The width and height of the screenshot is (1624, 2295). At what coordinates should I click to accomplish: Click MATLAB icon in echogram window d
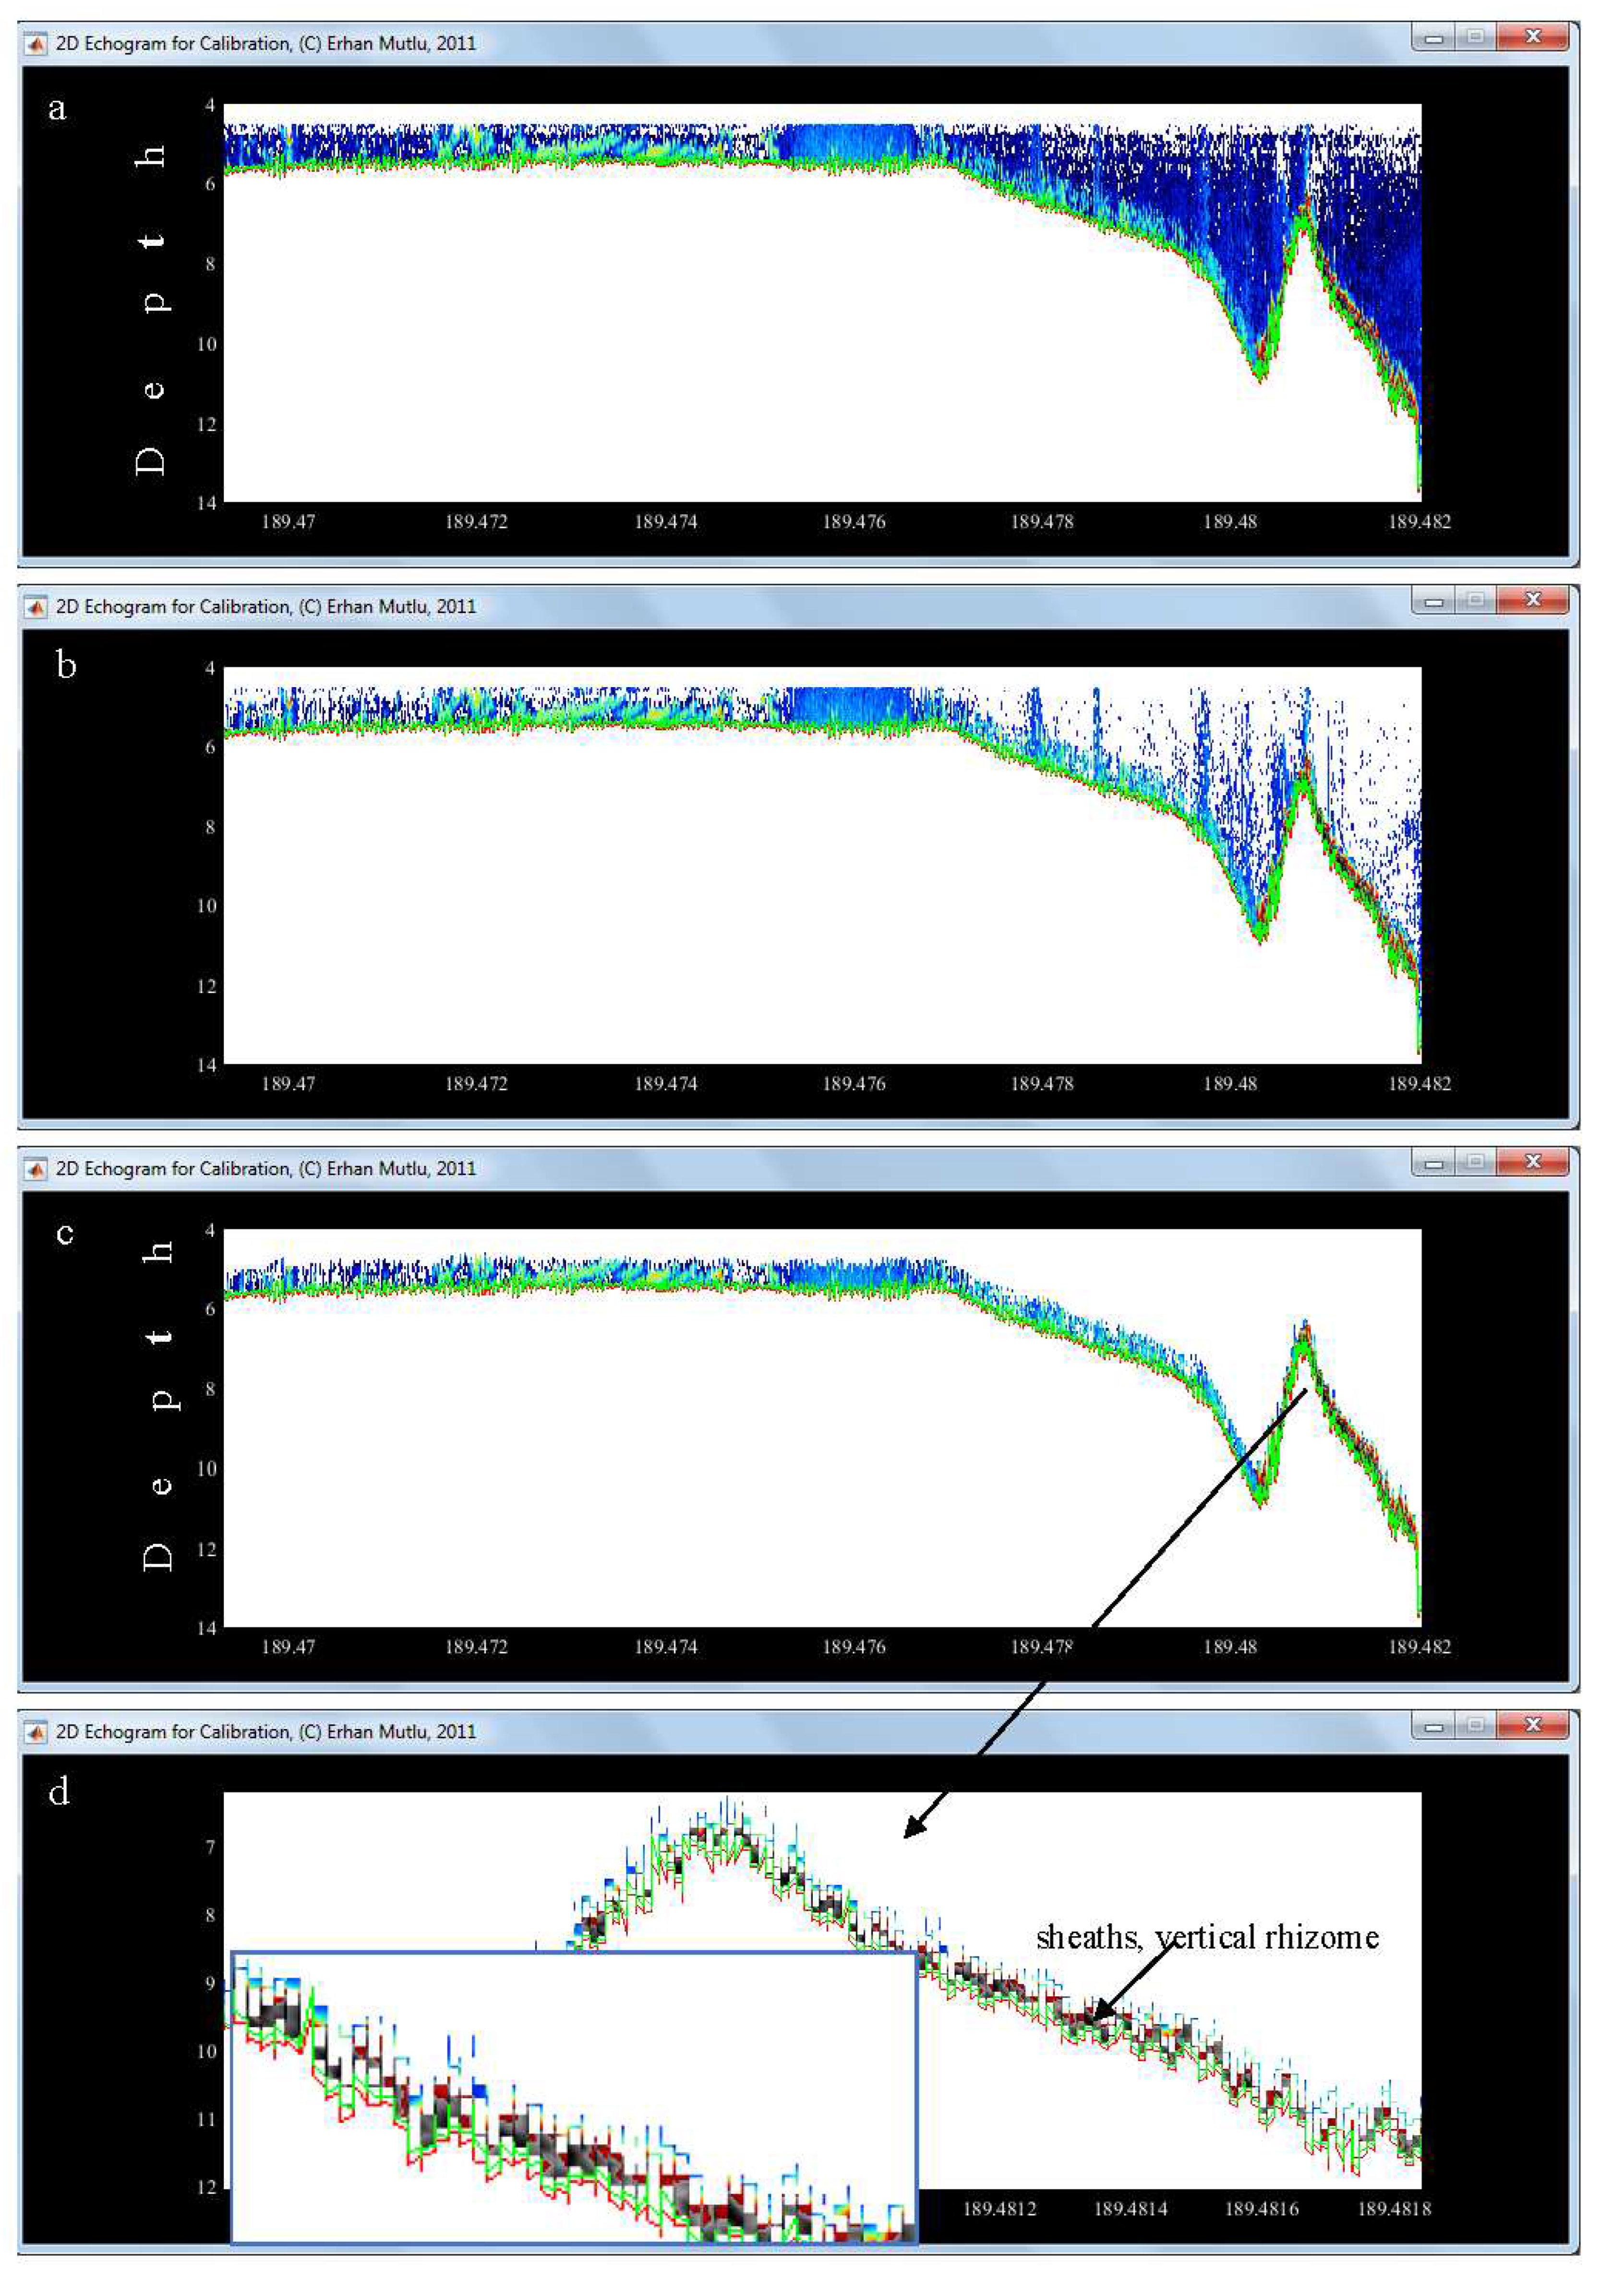(36, 1732)
